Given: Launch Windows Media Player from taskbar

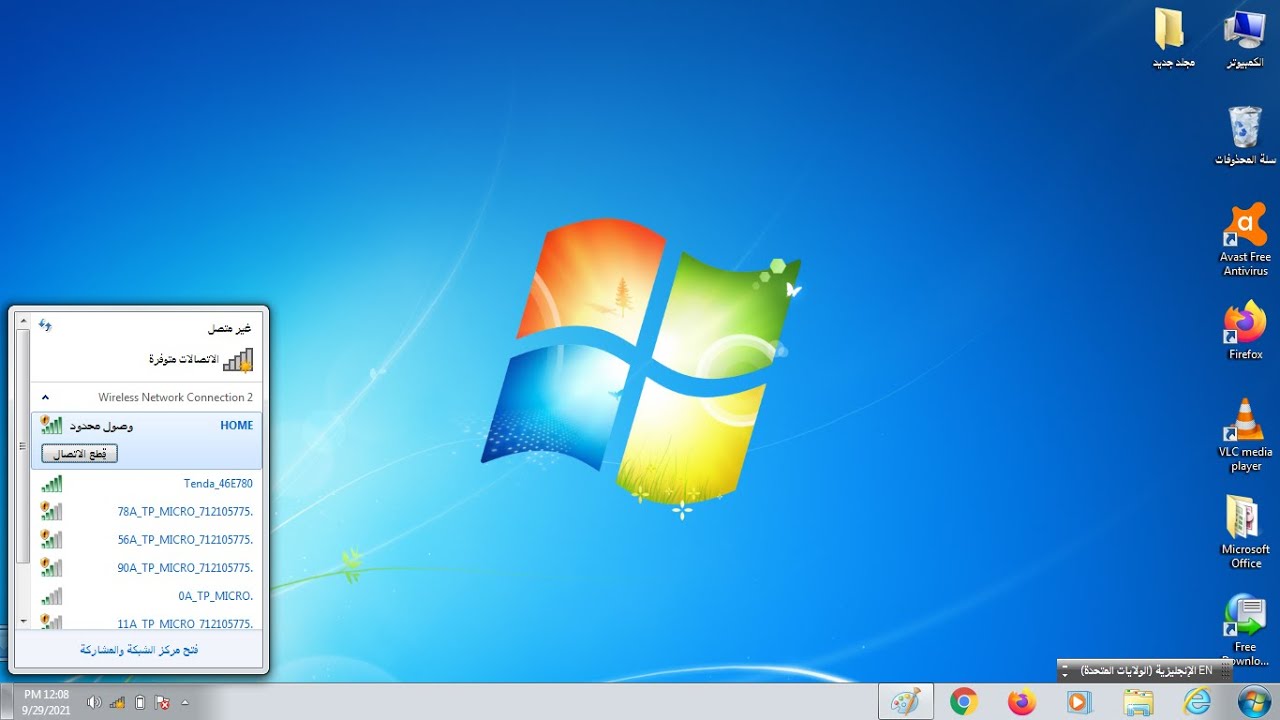Looking at the screenshot, I should 1079,701.
